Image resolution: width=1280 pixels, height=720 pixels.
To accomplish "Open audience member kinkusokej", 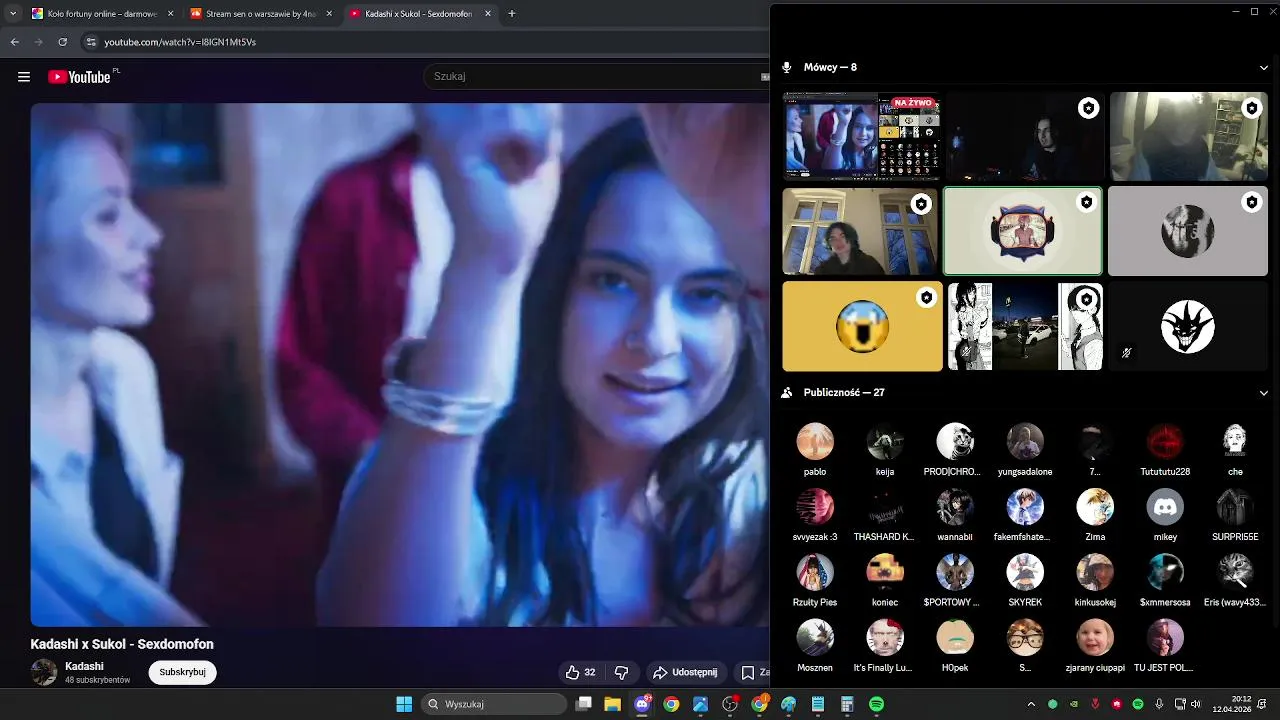I will pos(1095,579).
